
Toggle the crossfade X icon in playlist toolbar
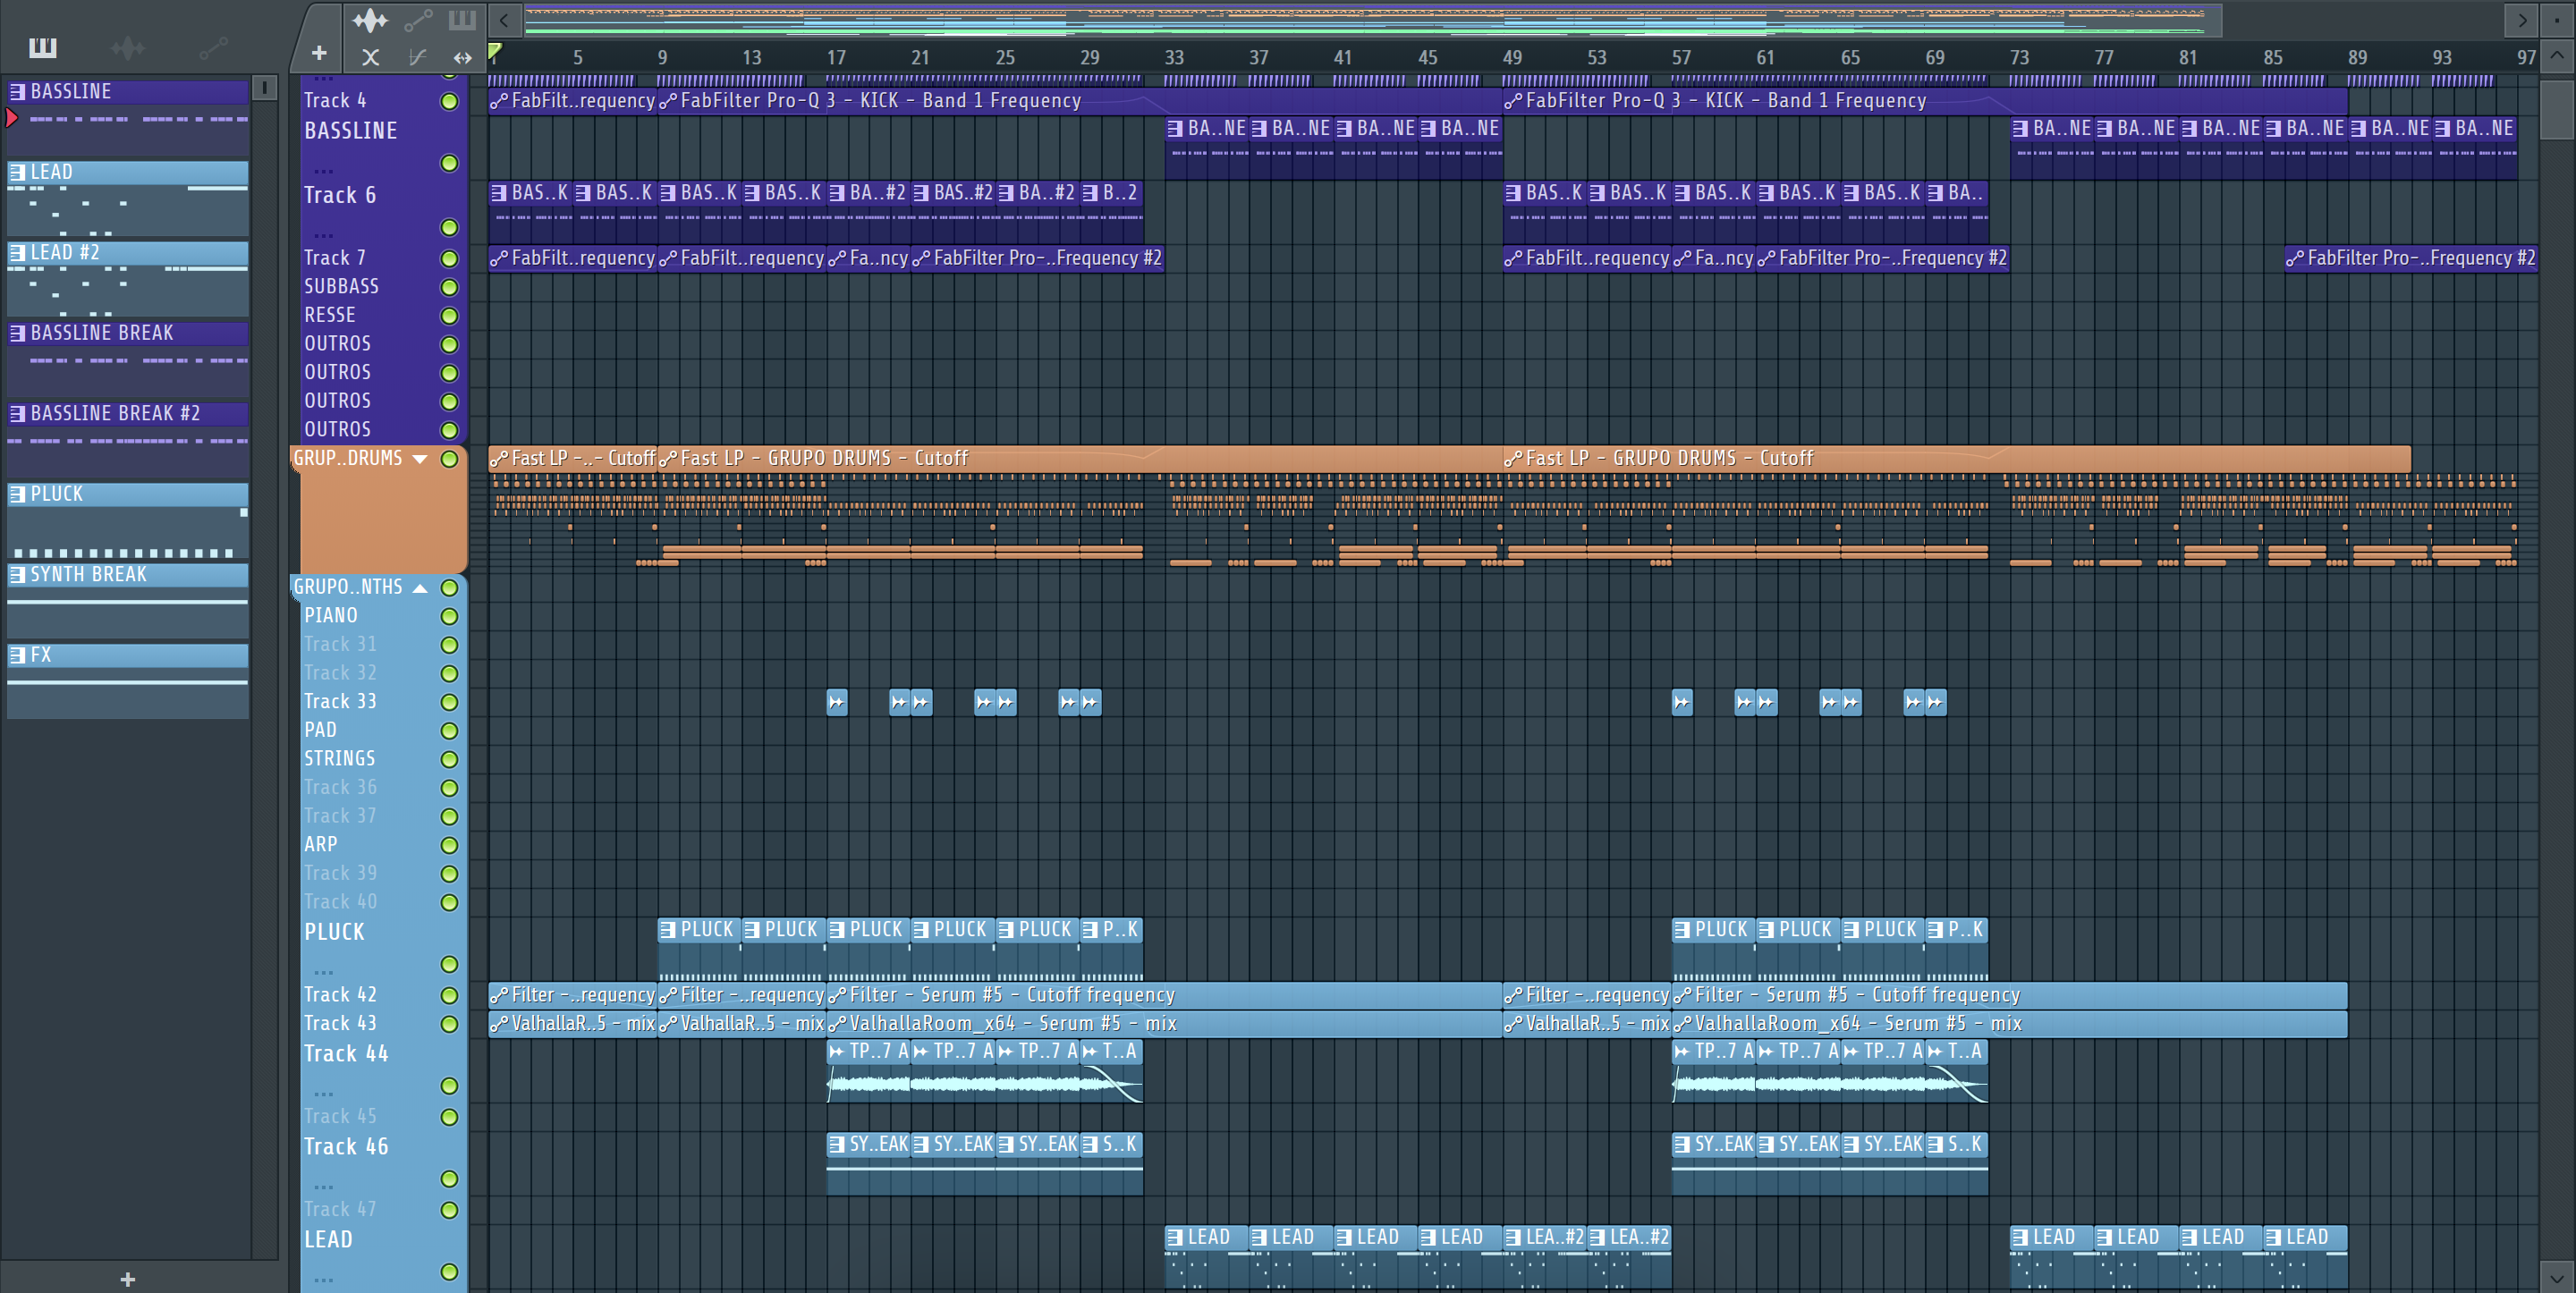click(x=370, y=57)
